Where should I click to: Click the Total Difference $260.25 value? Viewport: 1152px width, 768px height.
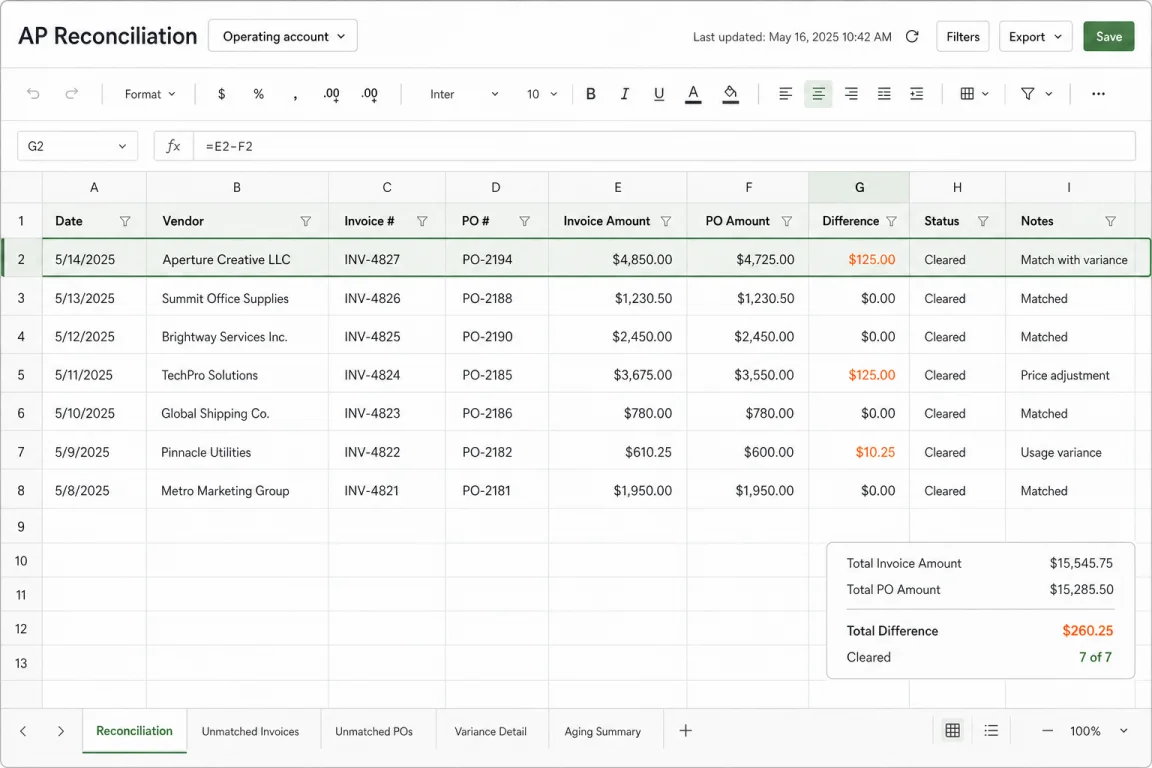tap(1087, 631)
